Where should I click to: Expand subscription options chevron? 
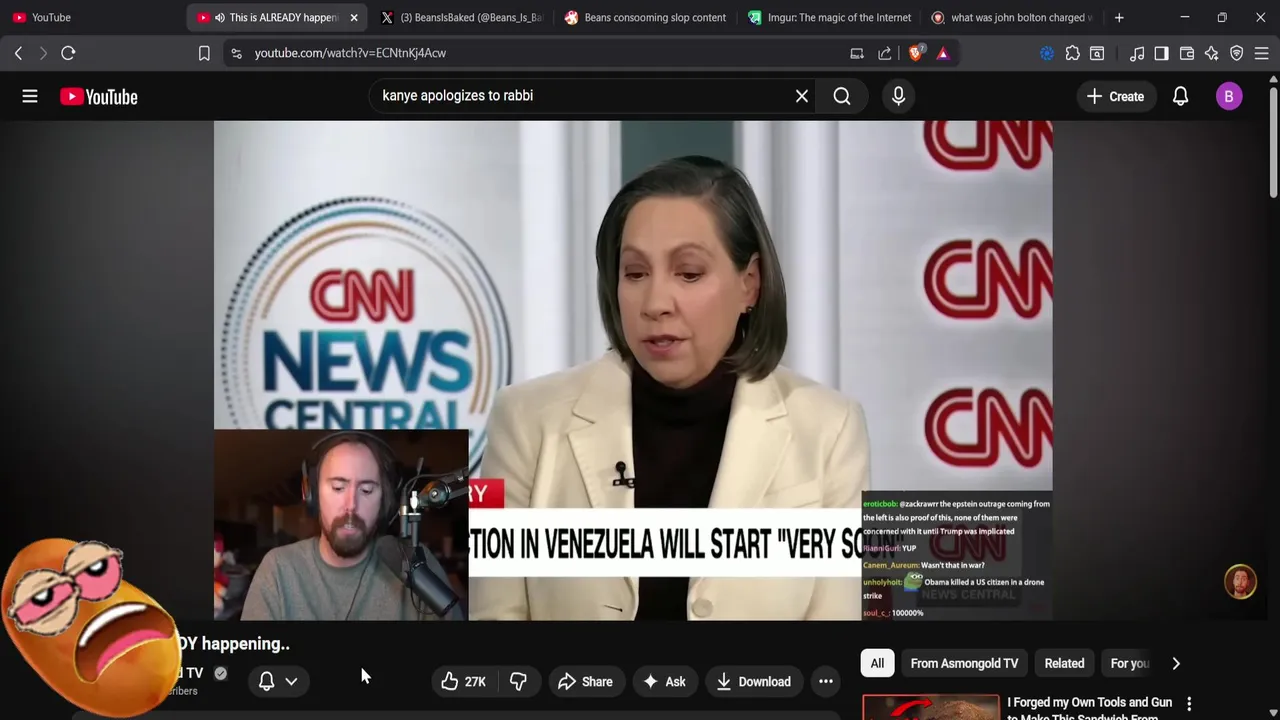[x=291, y=681]
